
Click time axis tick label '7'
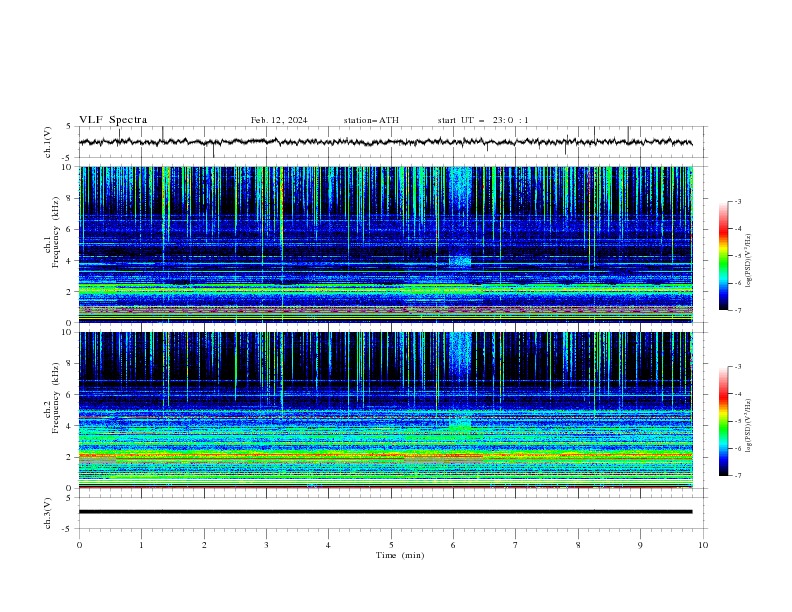(x=516, y=545)
